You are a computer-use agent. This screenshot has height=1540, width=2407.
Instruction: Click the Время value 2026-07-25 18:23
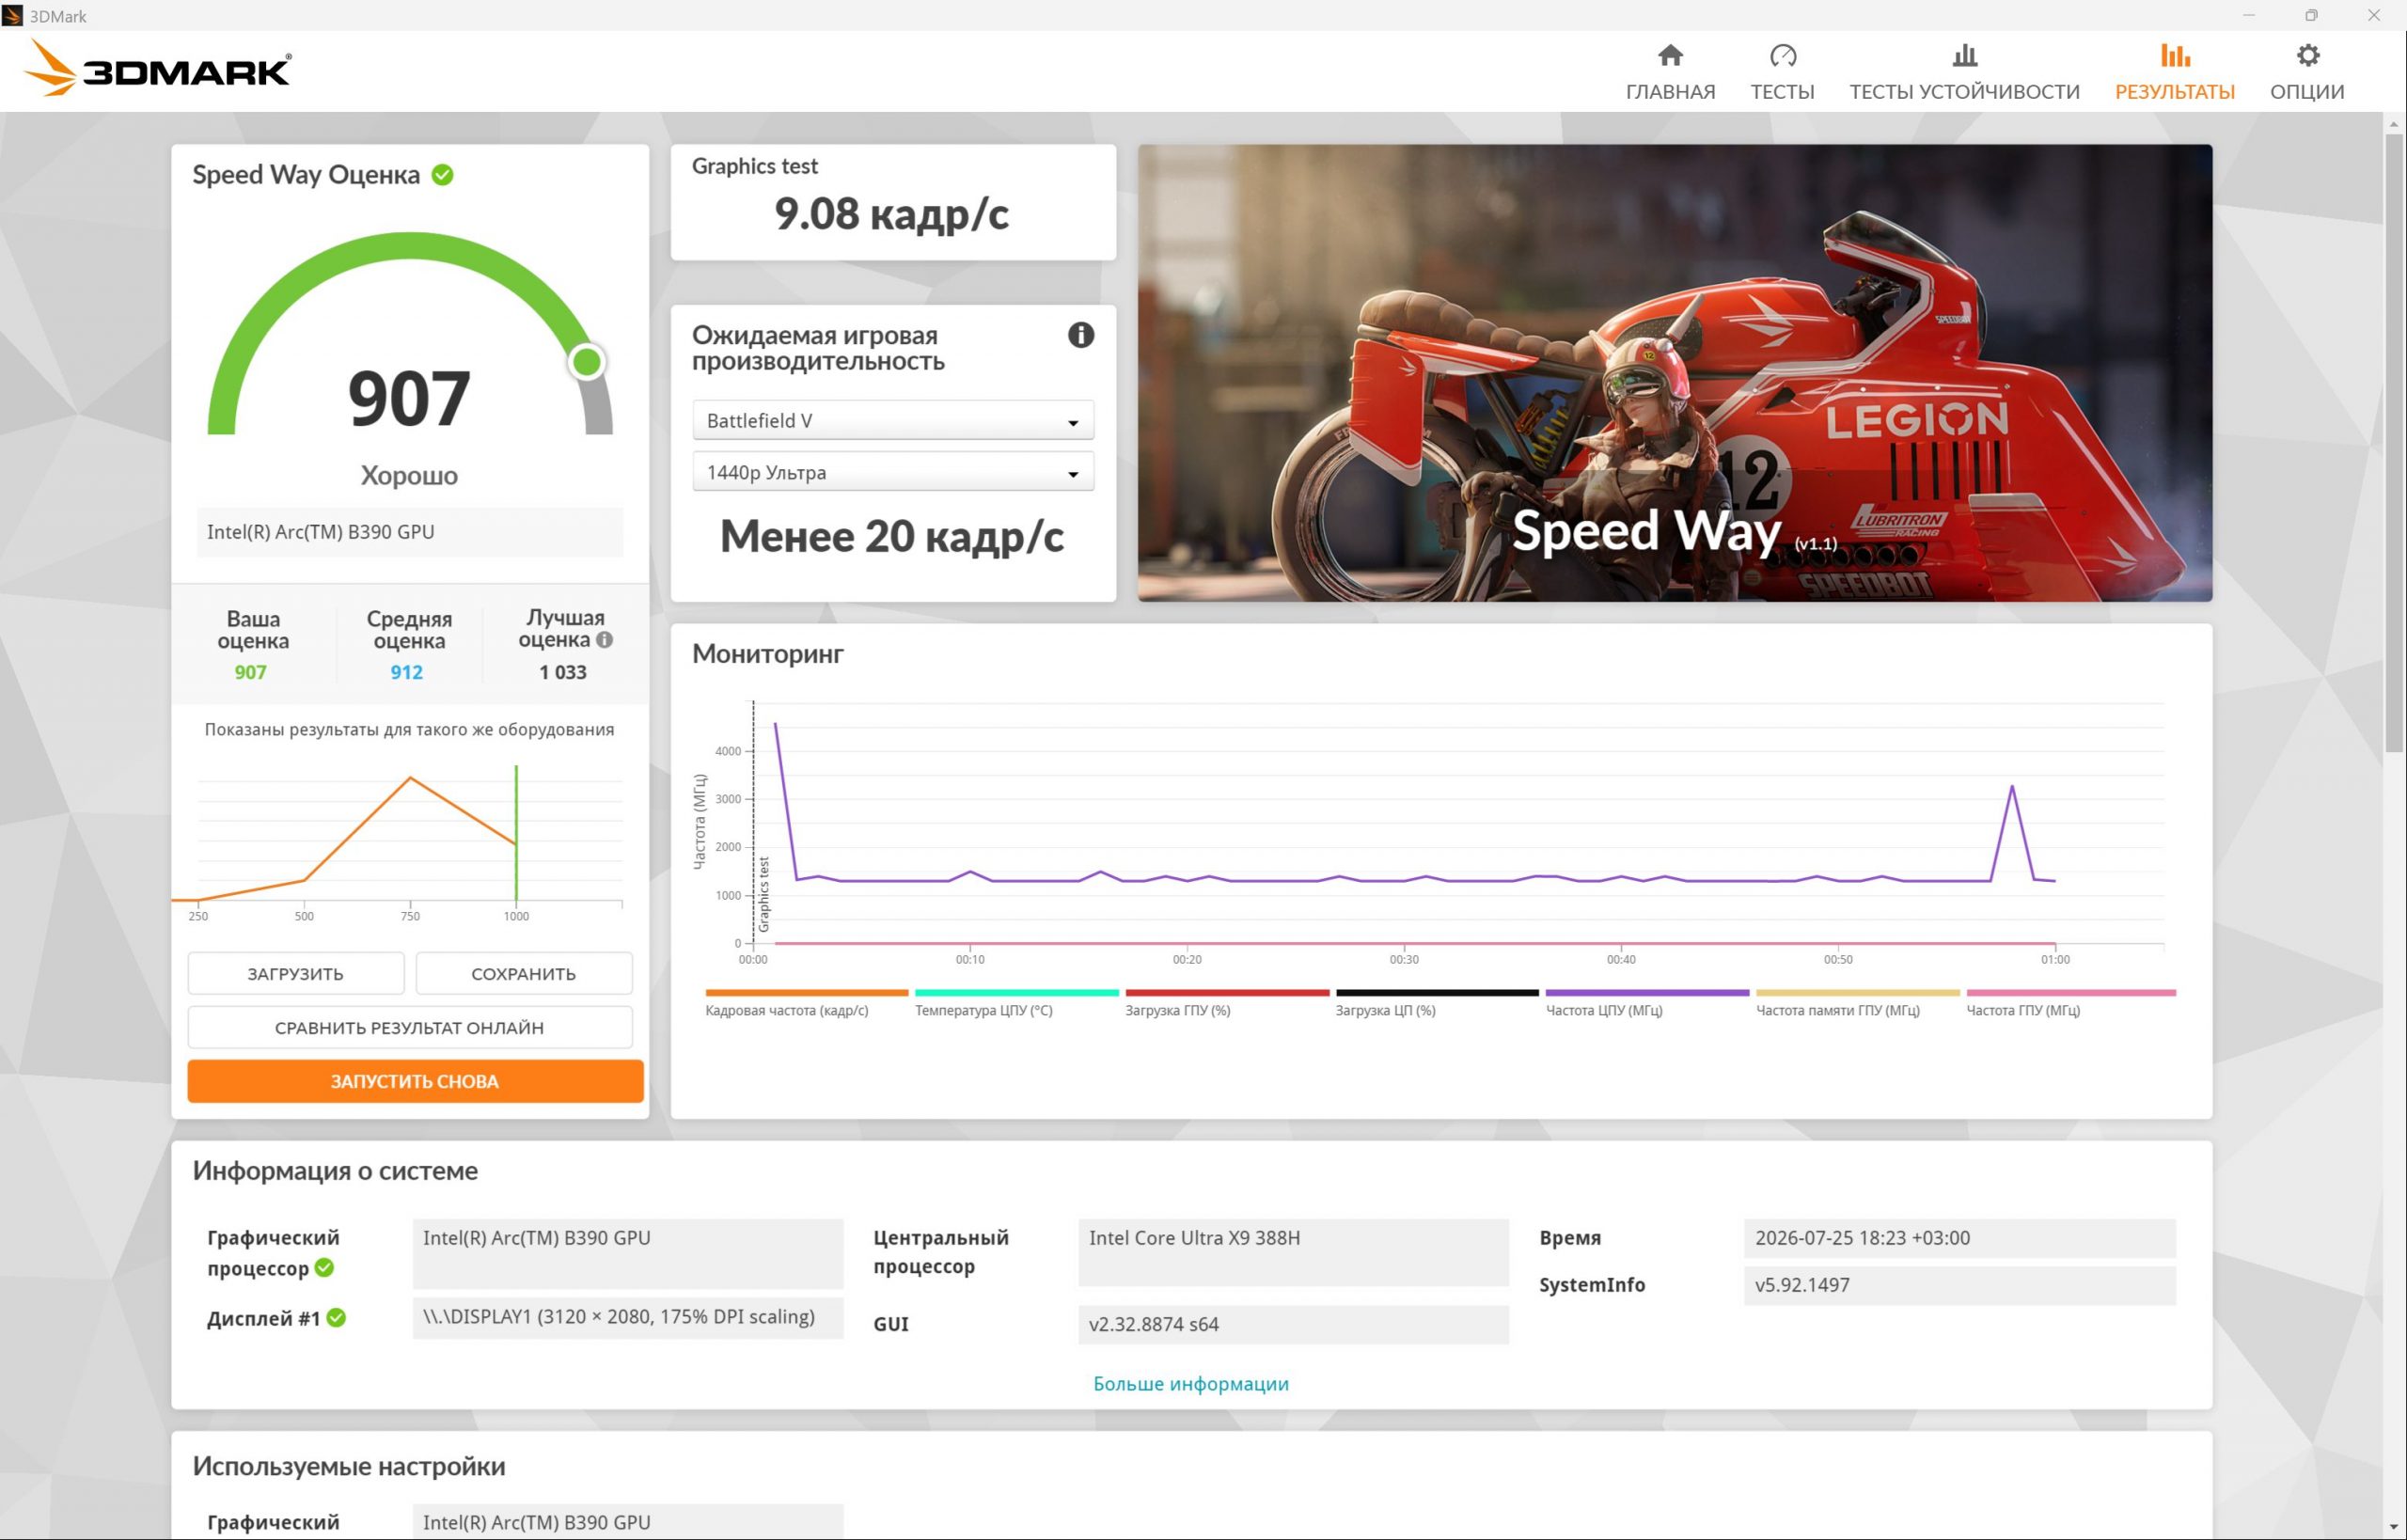1959,1238
